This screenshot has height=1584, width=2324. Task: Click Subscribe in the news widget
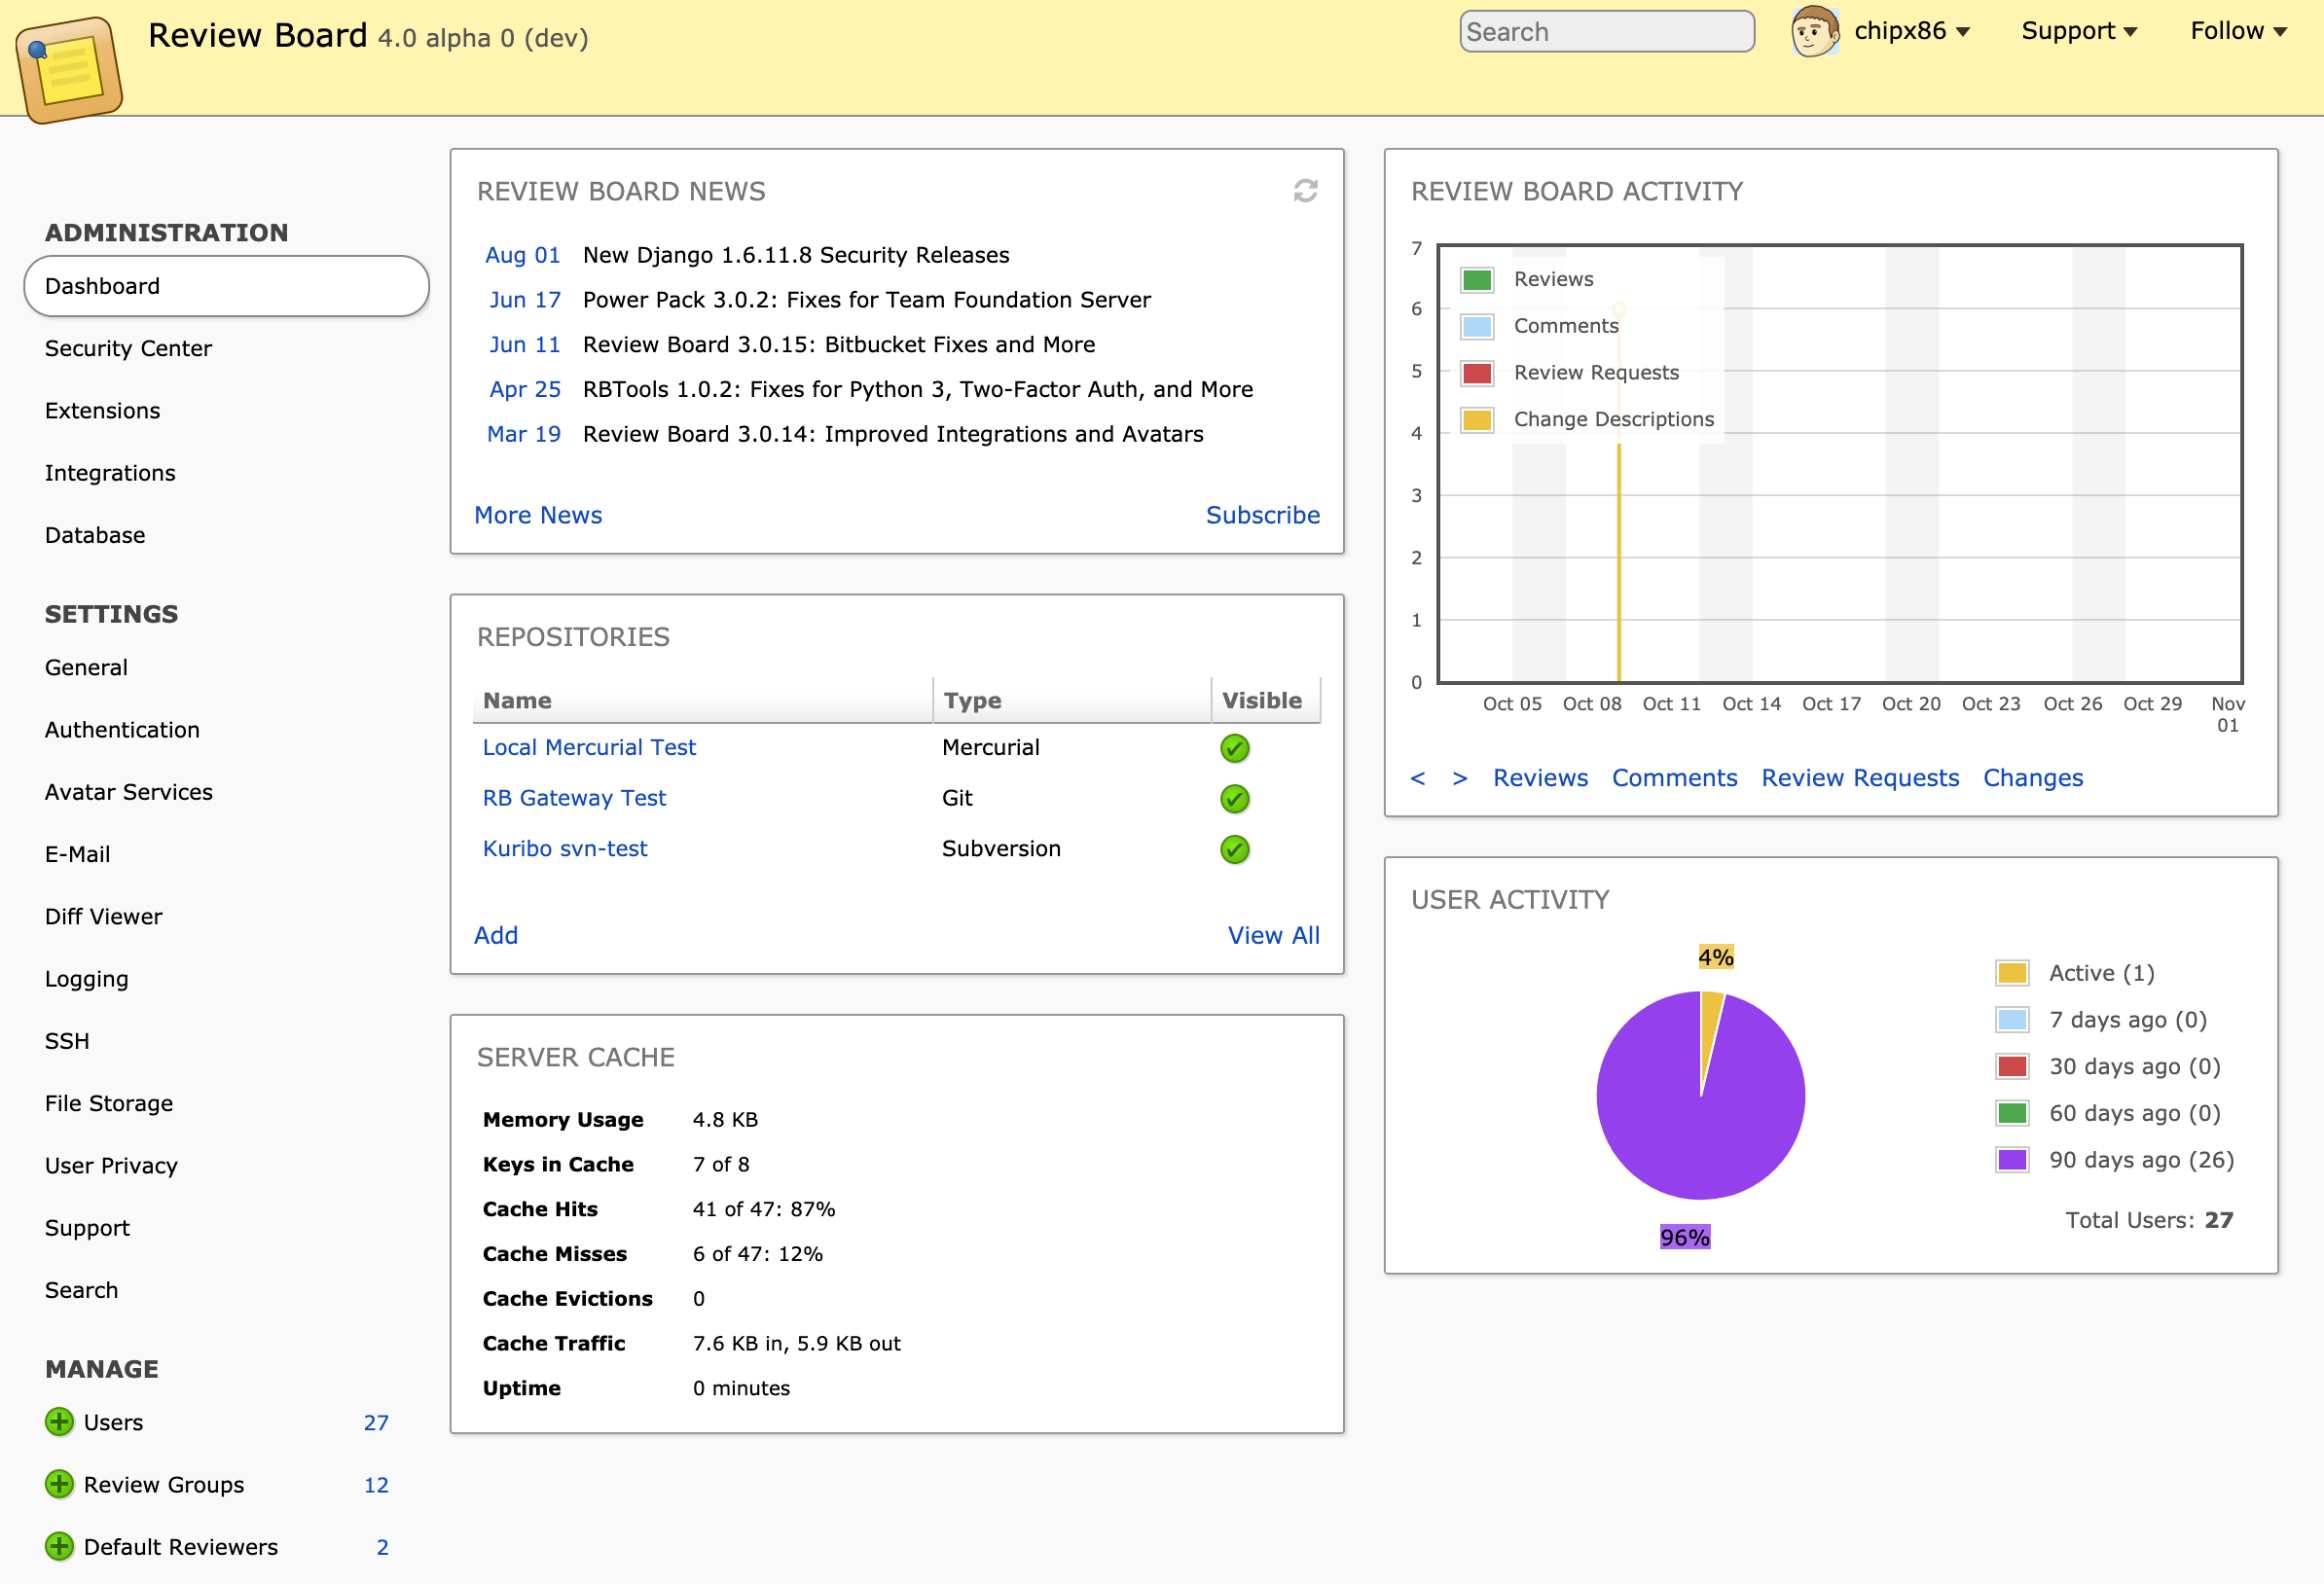1262,515
